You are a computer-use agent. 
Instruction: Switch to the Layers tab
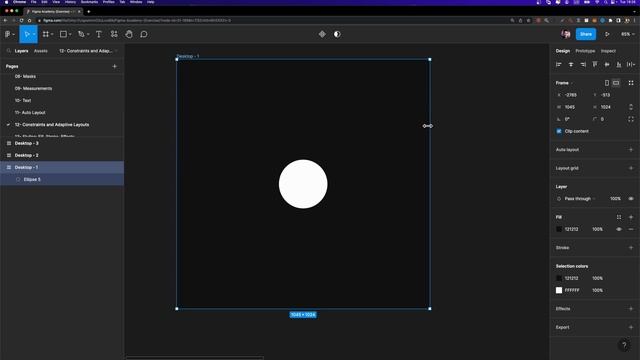21,51
